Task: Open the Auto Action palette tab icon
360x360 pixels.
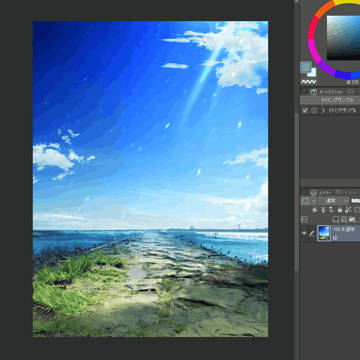Action: click(314, 91)
